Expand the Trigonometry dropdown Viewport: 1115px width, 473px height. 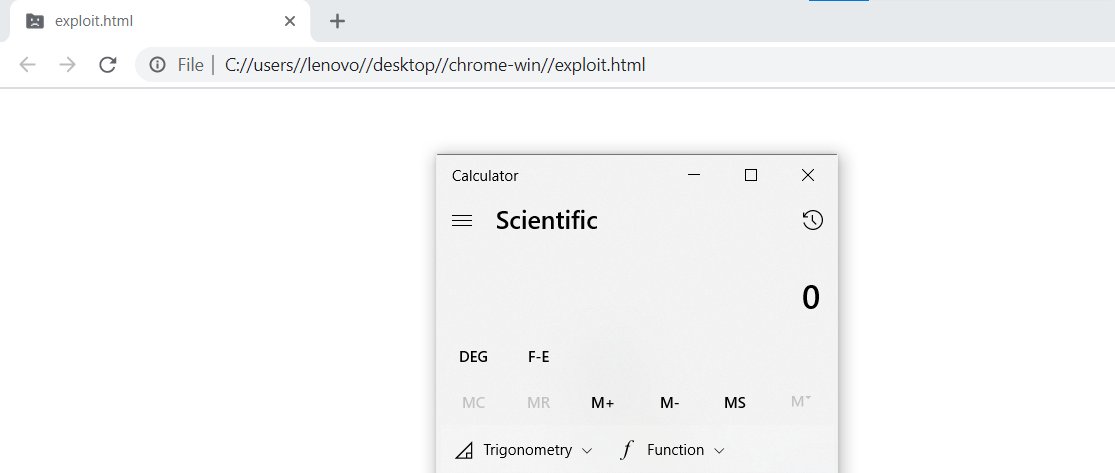(524, 450)
